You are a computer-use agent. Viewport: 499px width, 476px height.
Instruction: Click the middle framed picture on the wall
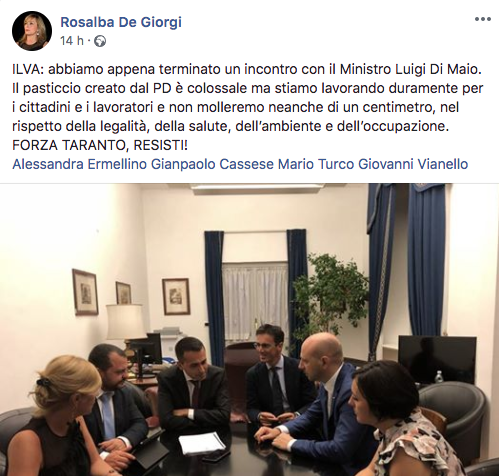tap(123, 293)
